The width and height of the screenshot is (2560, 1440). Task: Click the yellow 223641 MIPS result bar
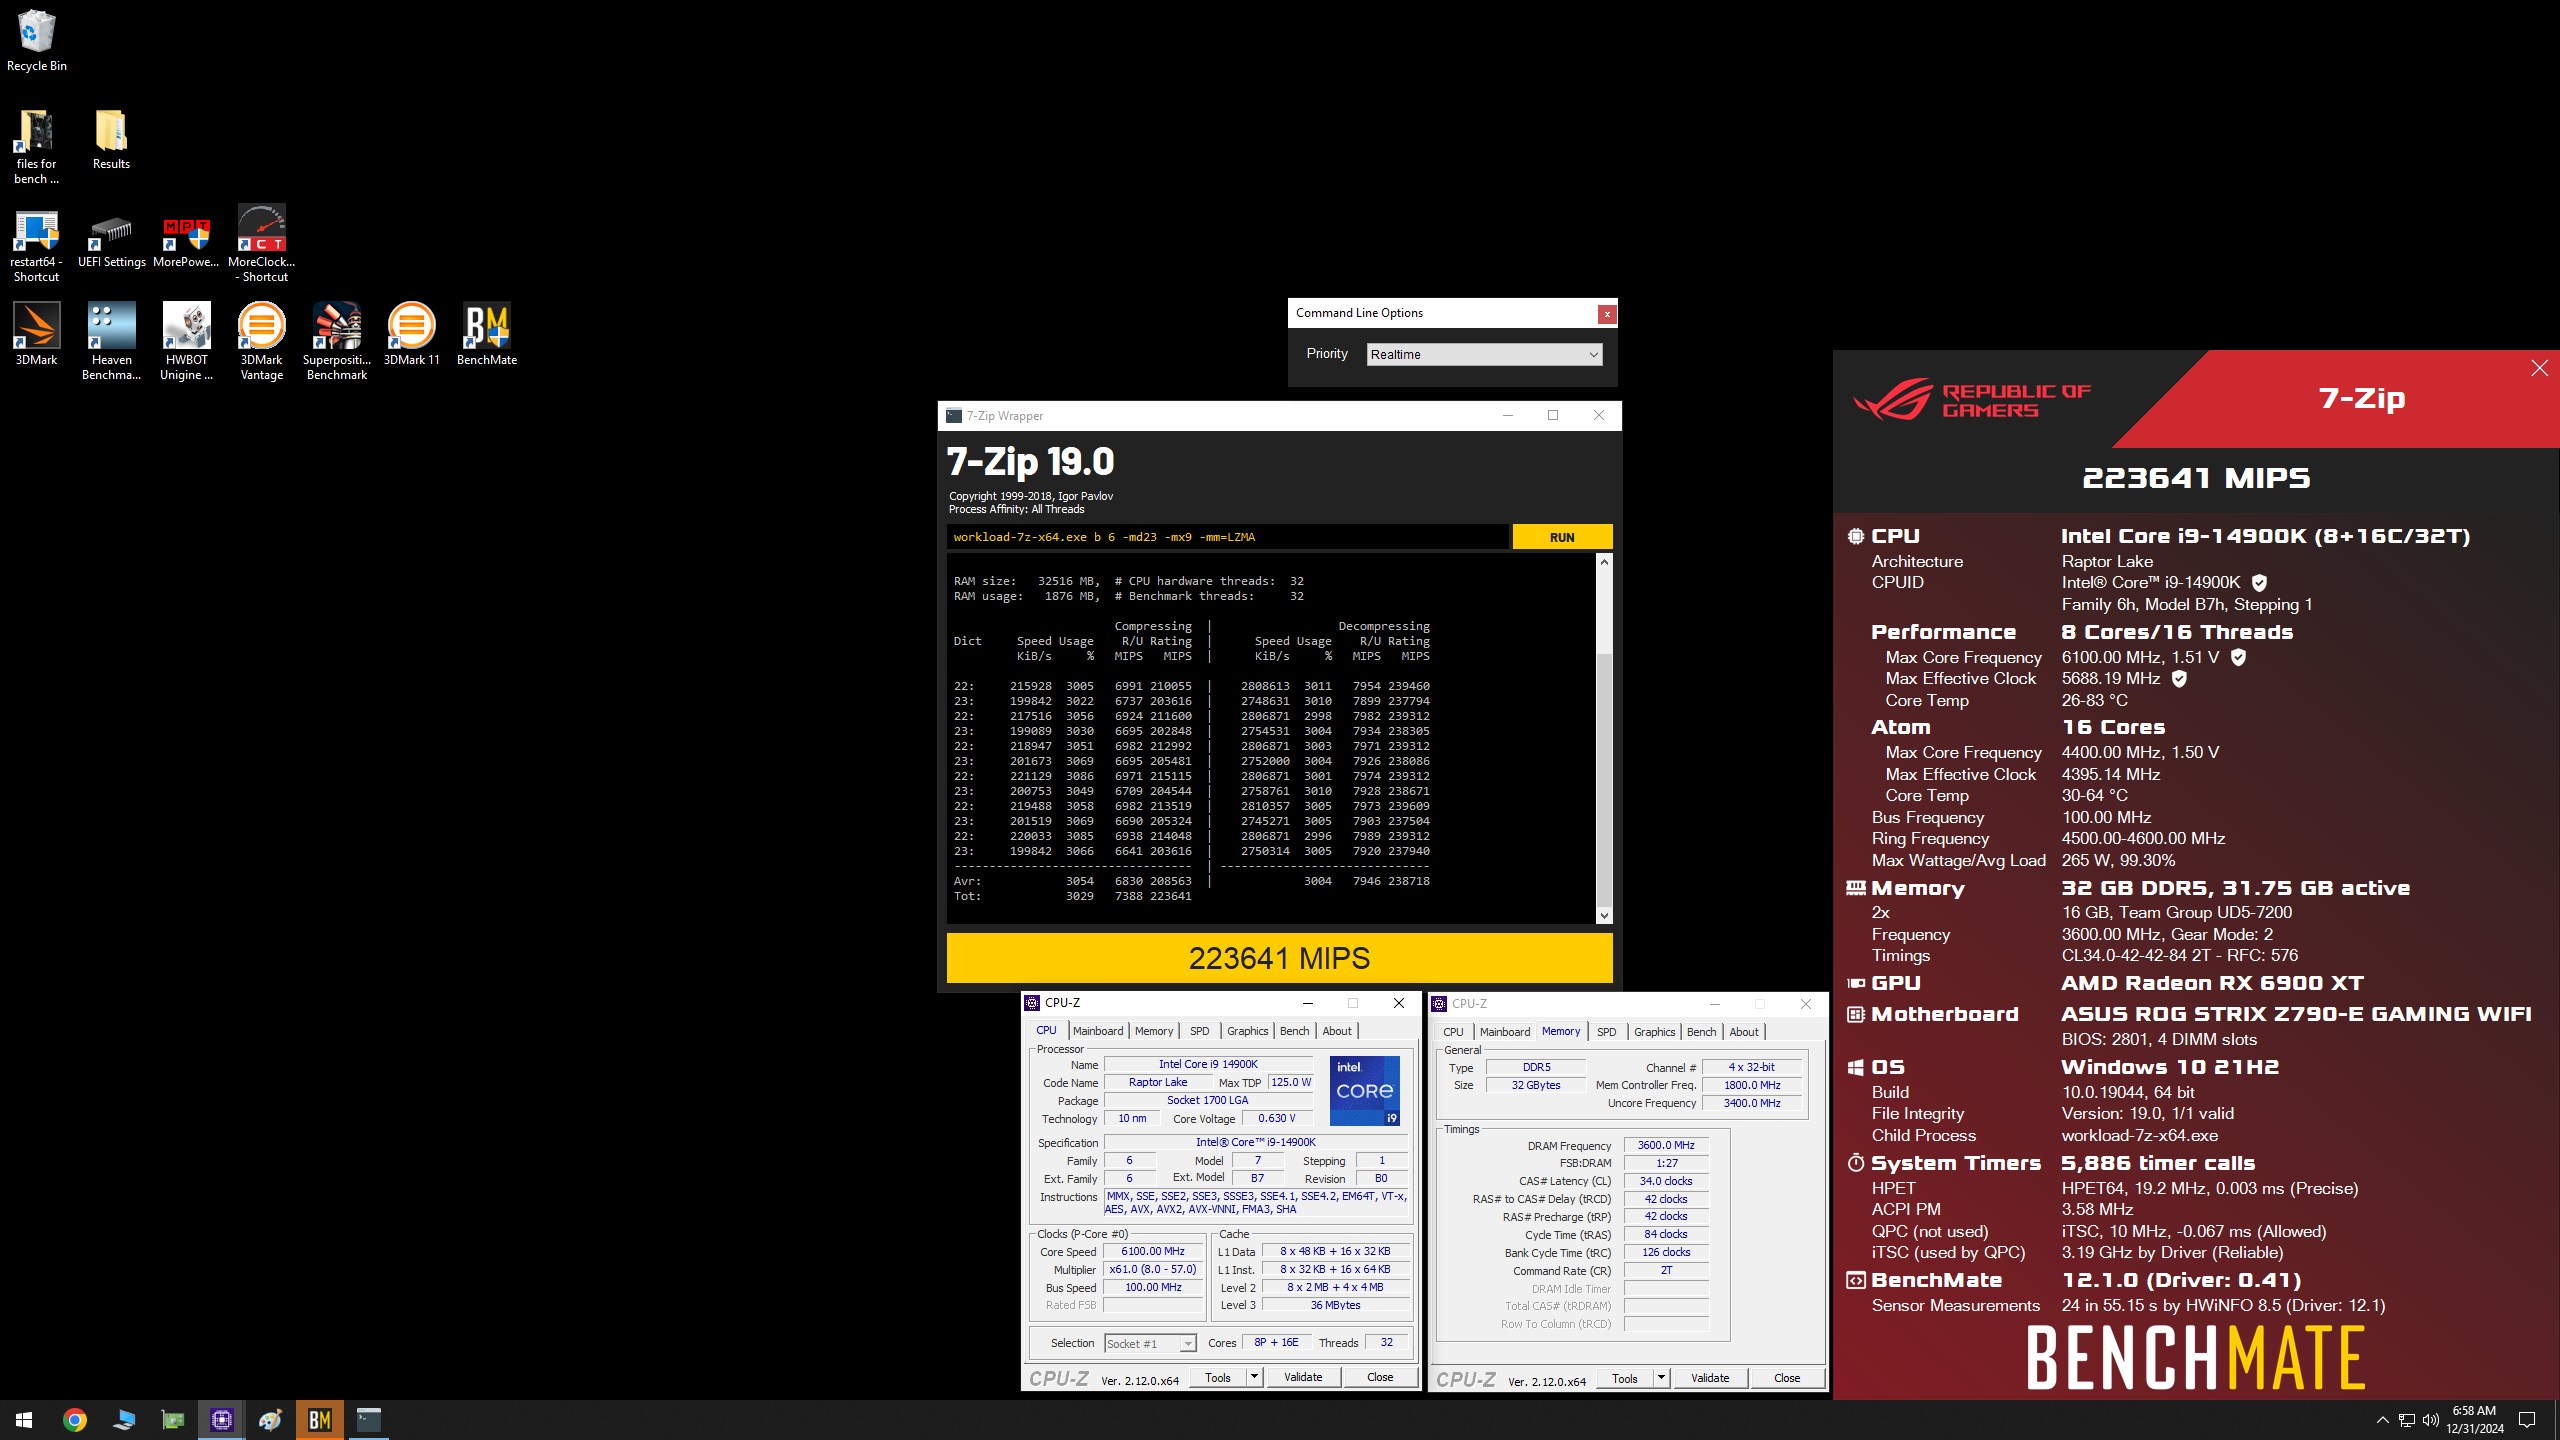pos(1279,958)
